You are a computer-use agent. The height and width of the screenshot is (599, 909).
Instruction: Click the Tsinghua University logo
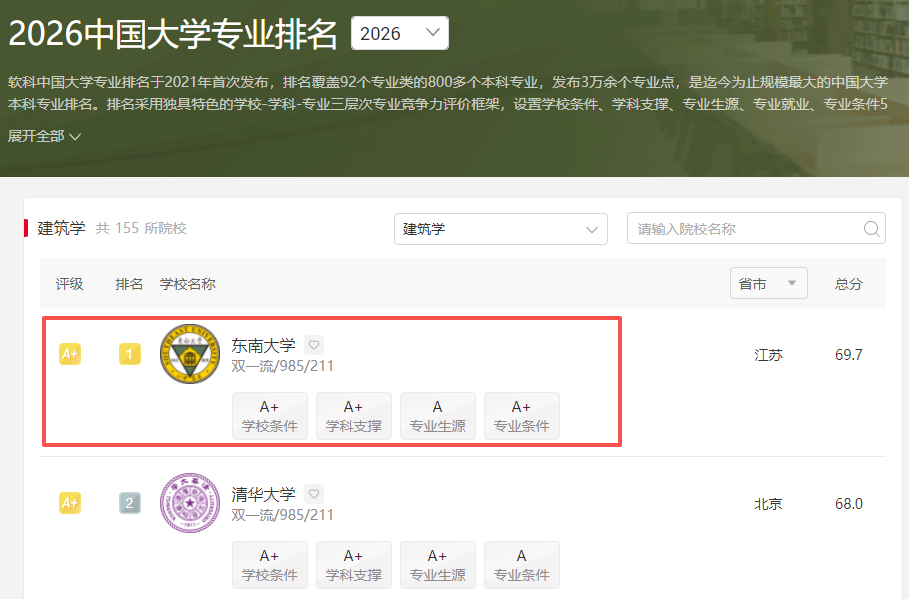click(190, 503)
